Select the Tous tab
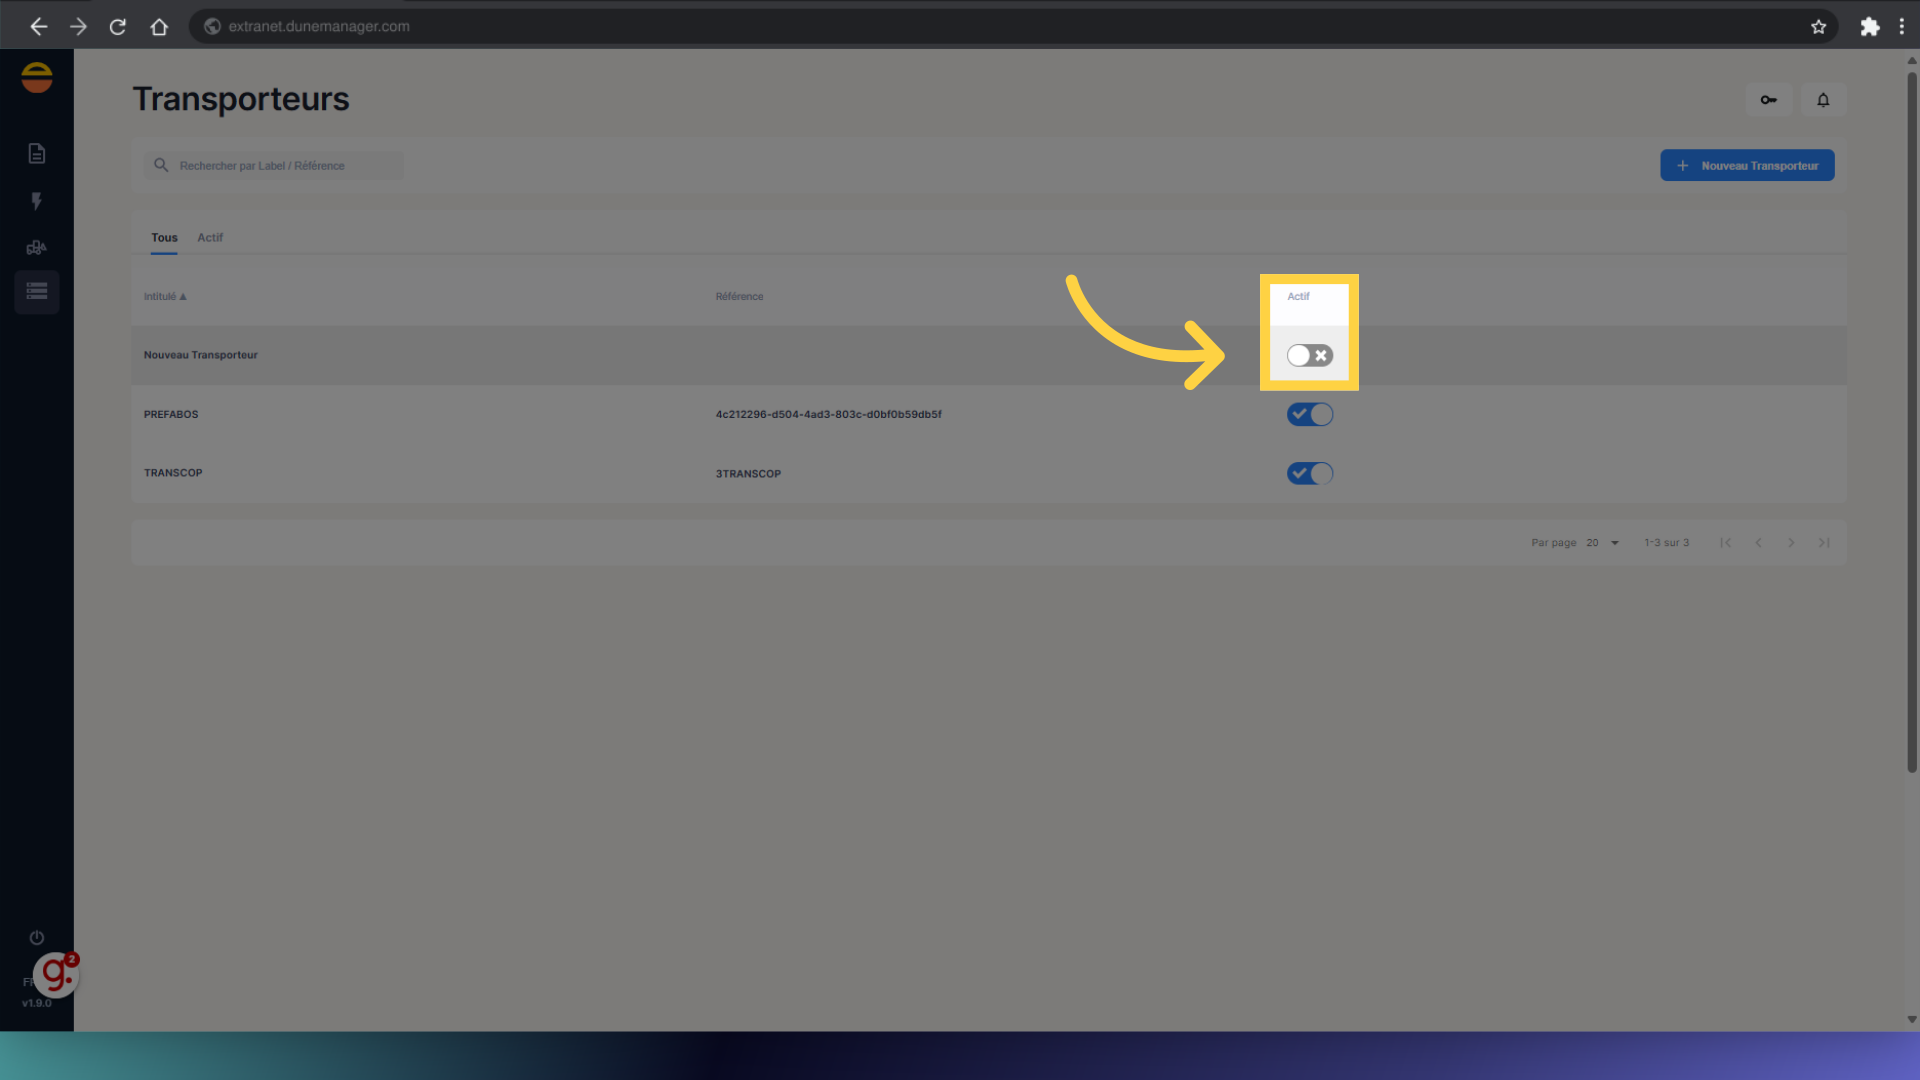 coord(164,238)
